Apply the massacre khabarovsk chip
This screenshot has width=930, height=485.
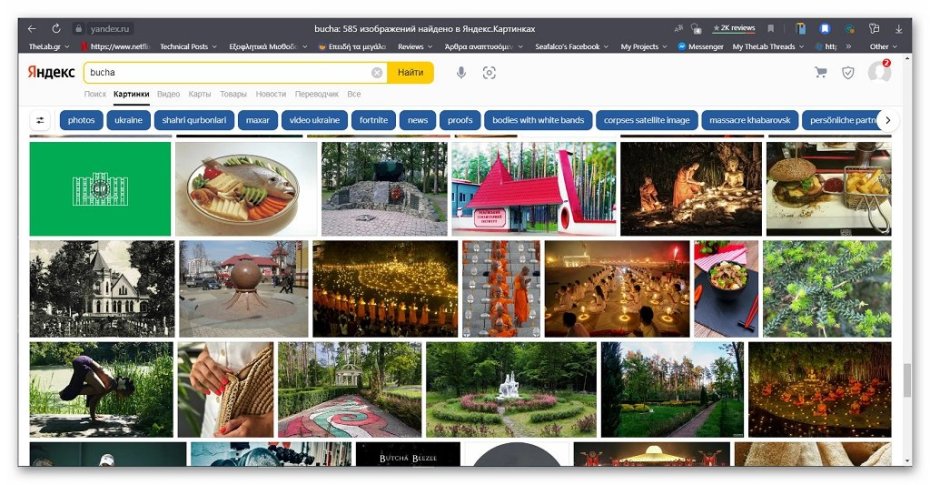click(750, 120)
